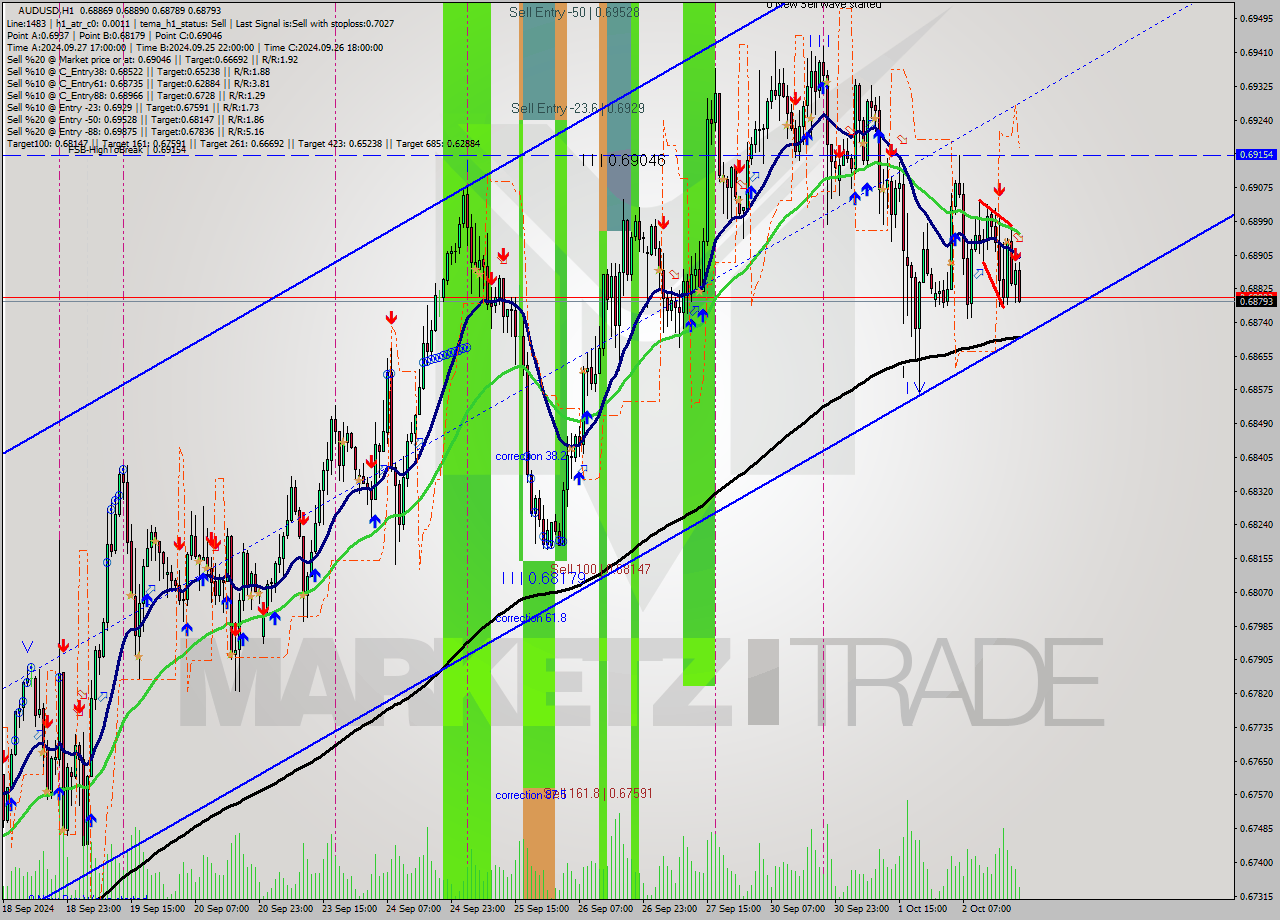Click the 'correction 38.2' label
This screenshot has height=920, width=1280.
click(x=531, y=456)
